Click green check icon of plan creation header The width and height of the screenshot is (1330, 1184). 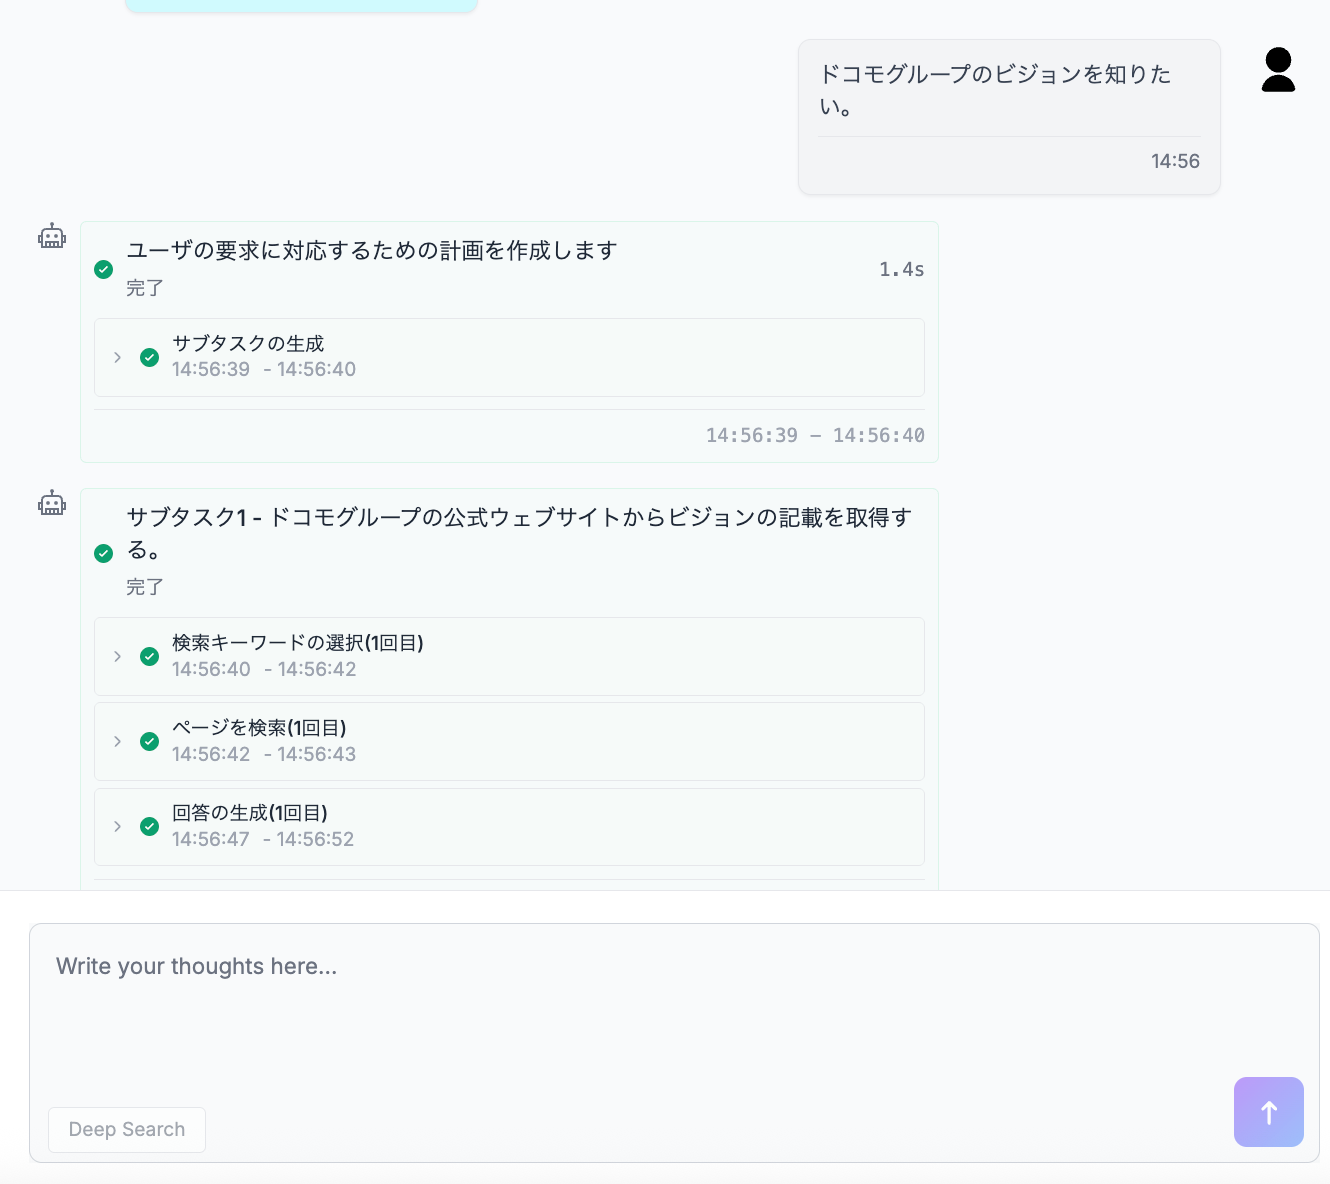coord(103,269)
